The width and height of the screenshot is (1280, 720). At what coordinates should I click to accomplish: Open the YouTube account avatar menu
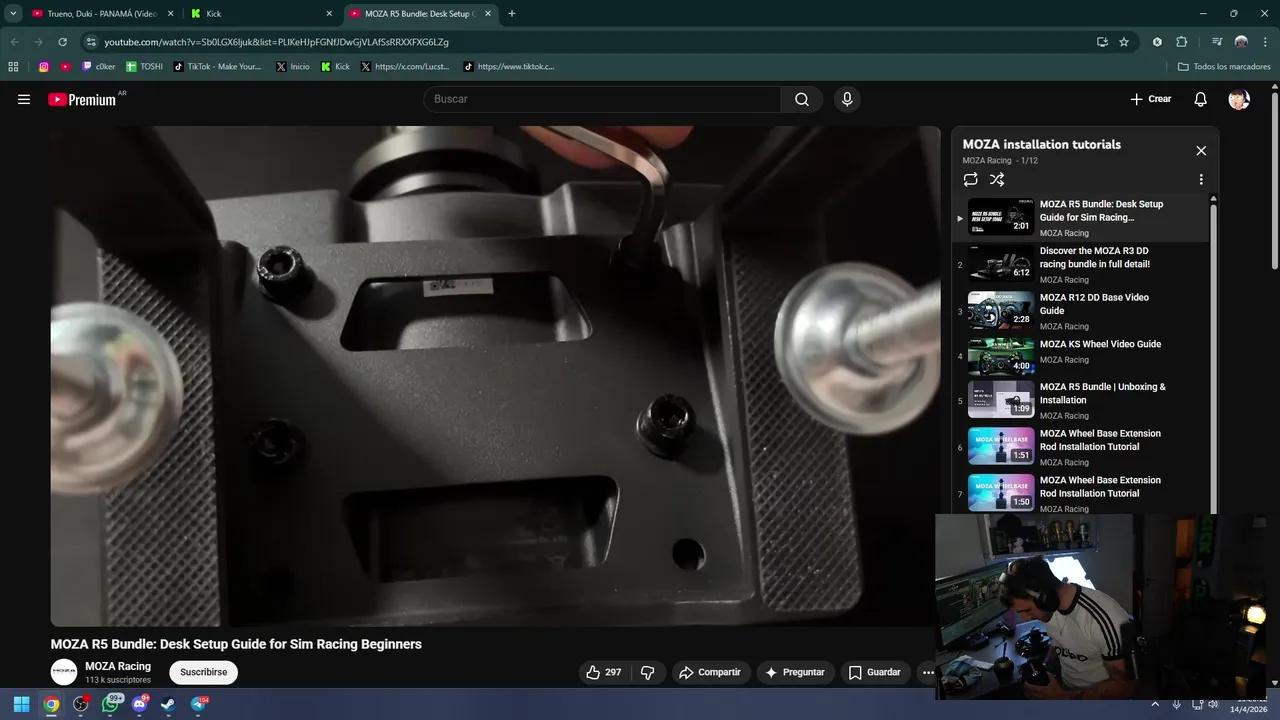1239,99
